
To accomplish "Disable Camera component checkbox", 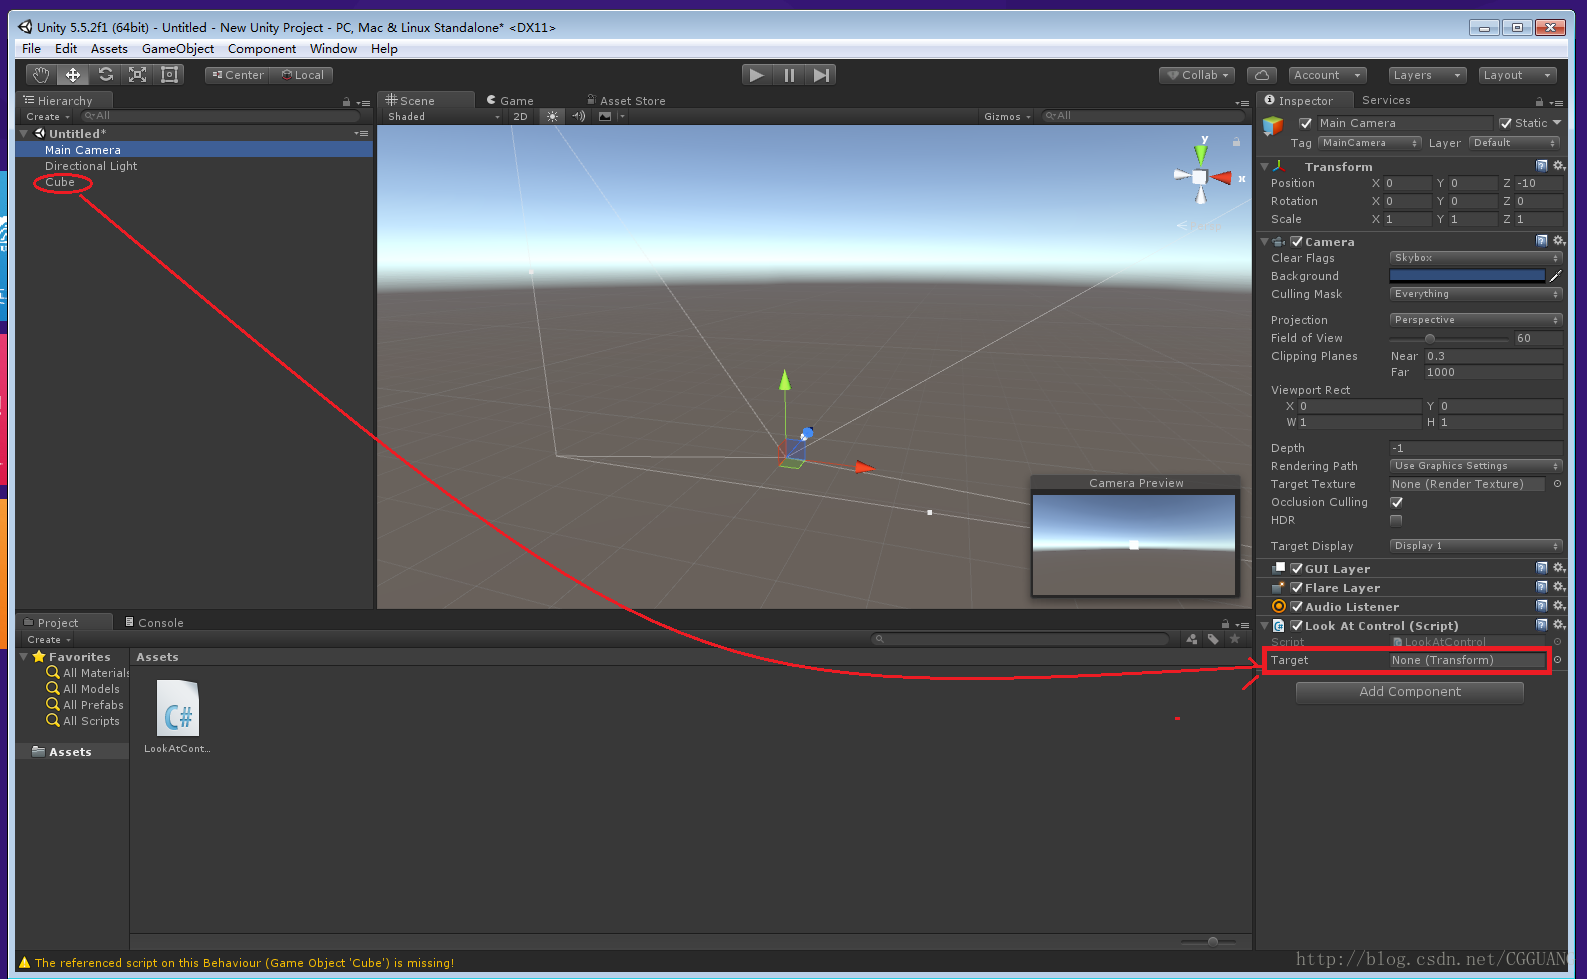I will (x=1297, y=242).
